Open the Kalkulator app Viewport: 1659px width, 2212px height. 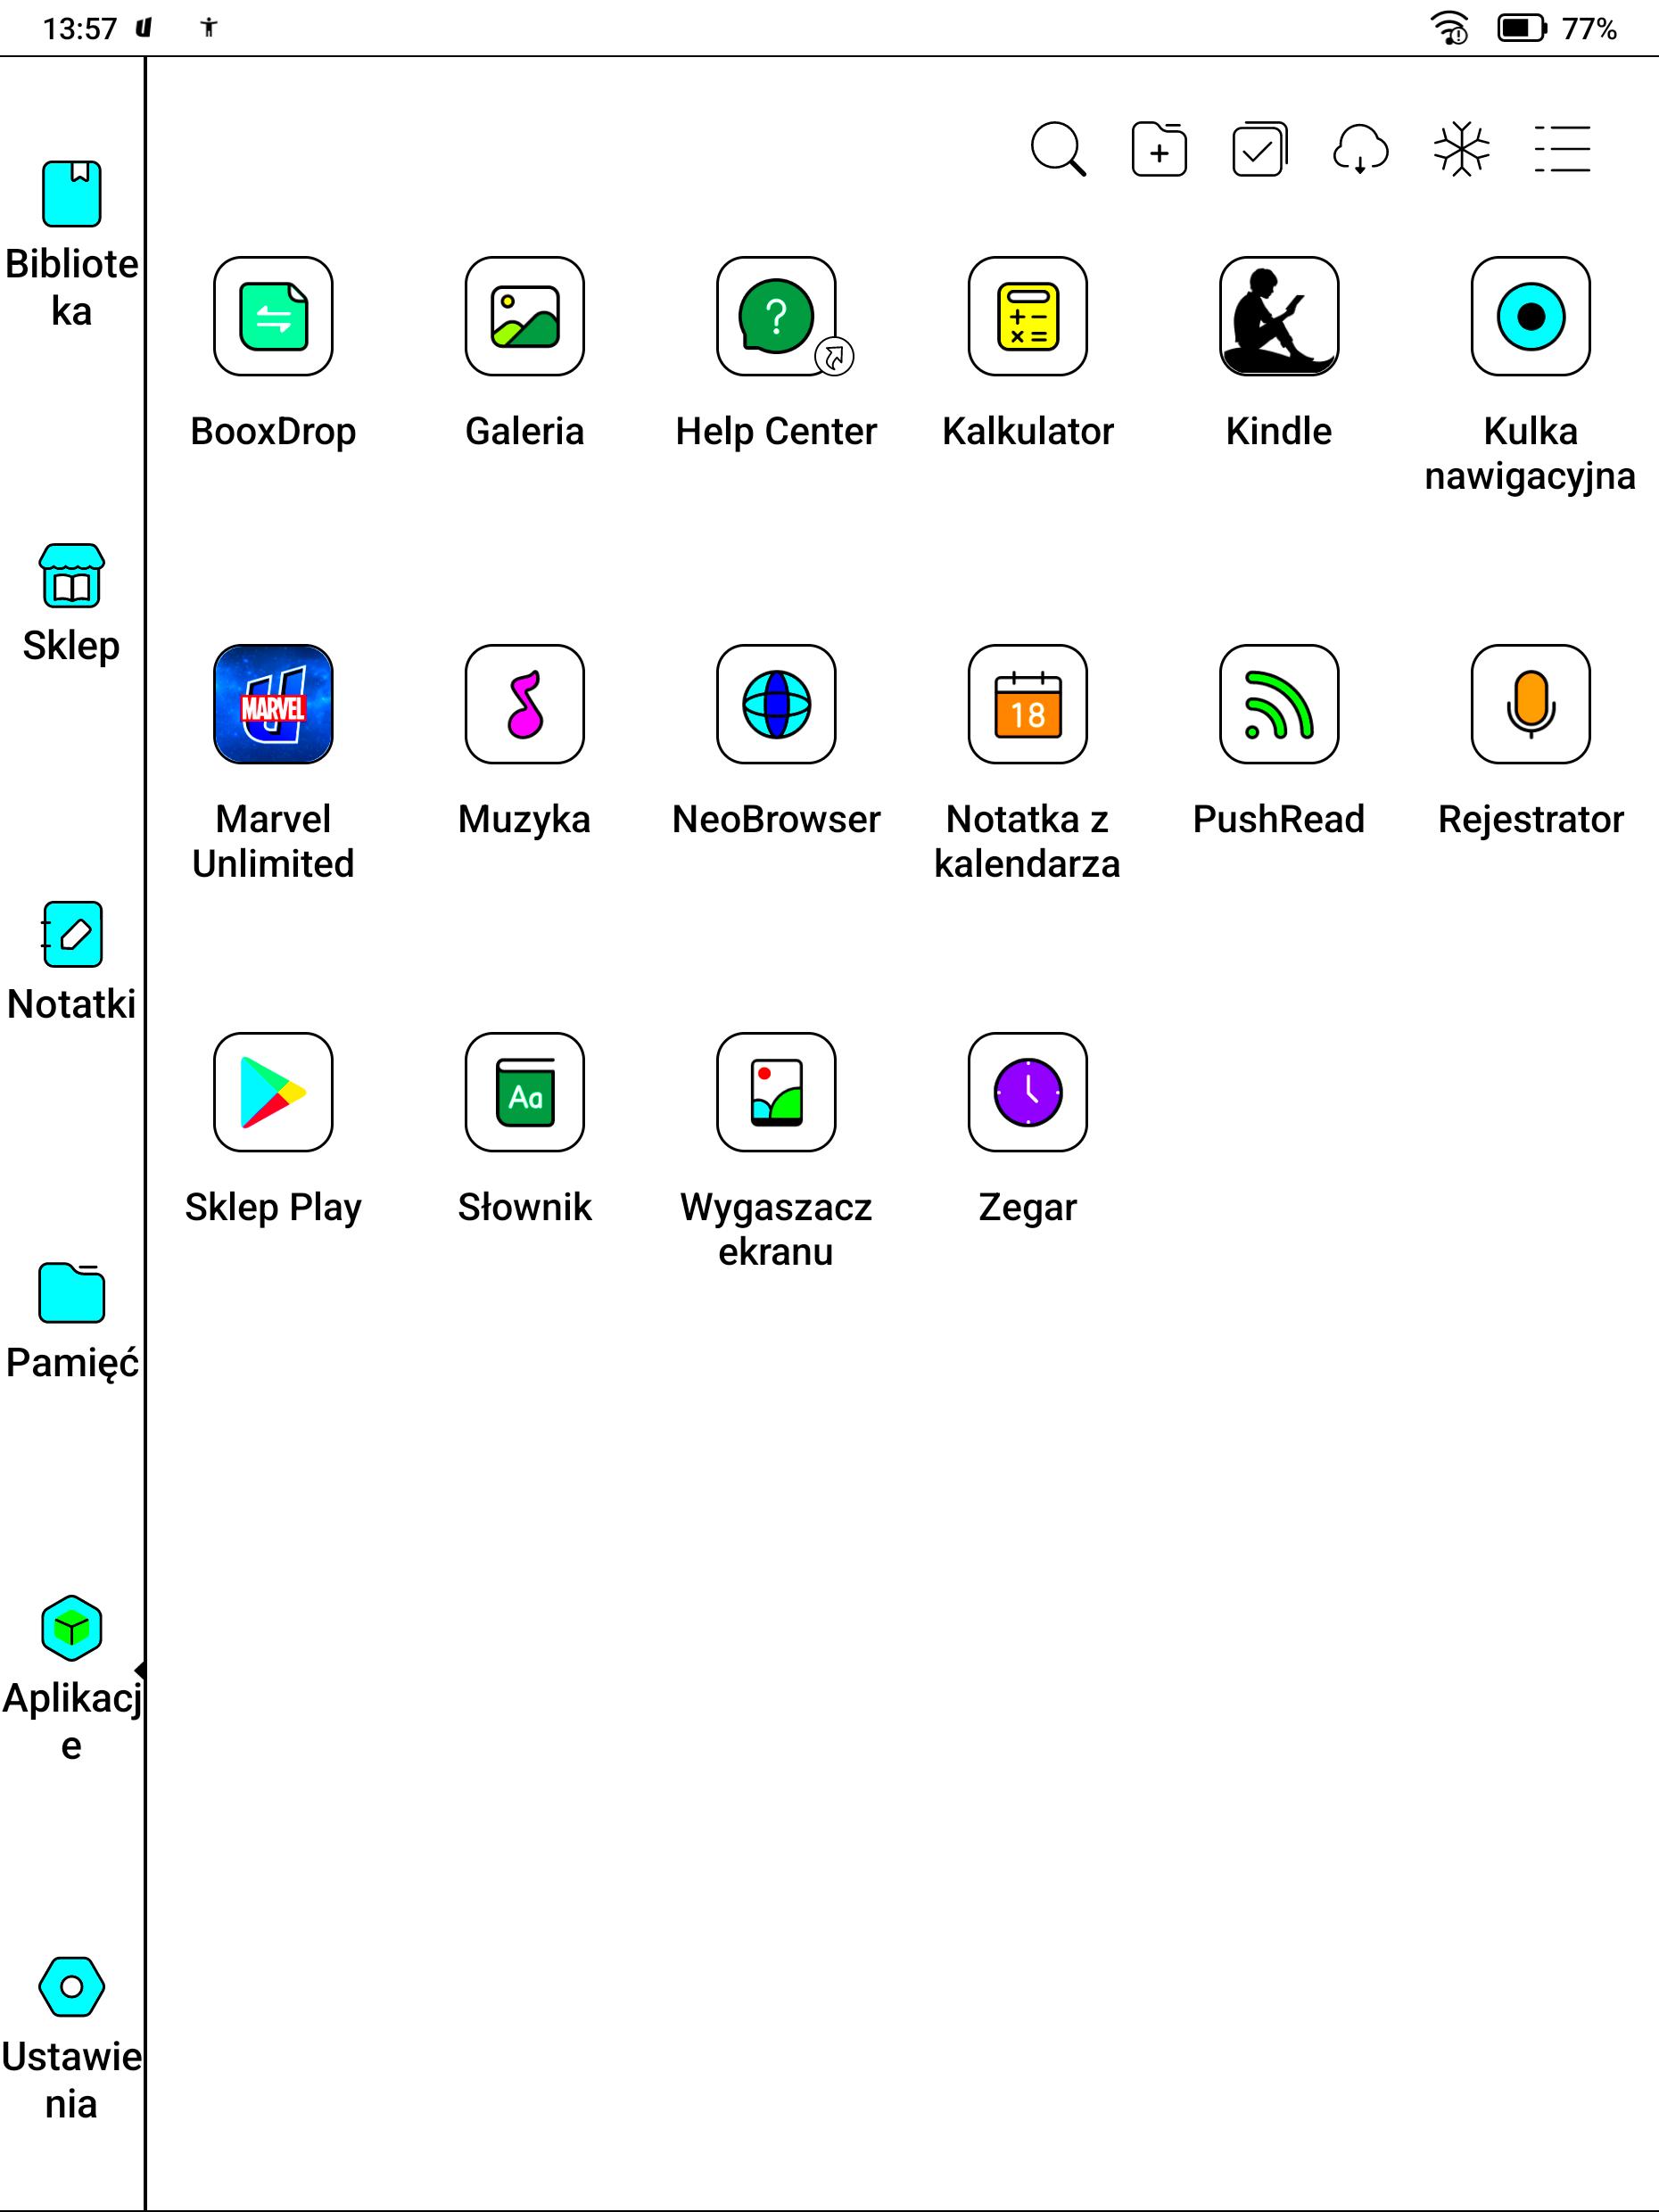pos(1027,316)
